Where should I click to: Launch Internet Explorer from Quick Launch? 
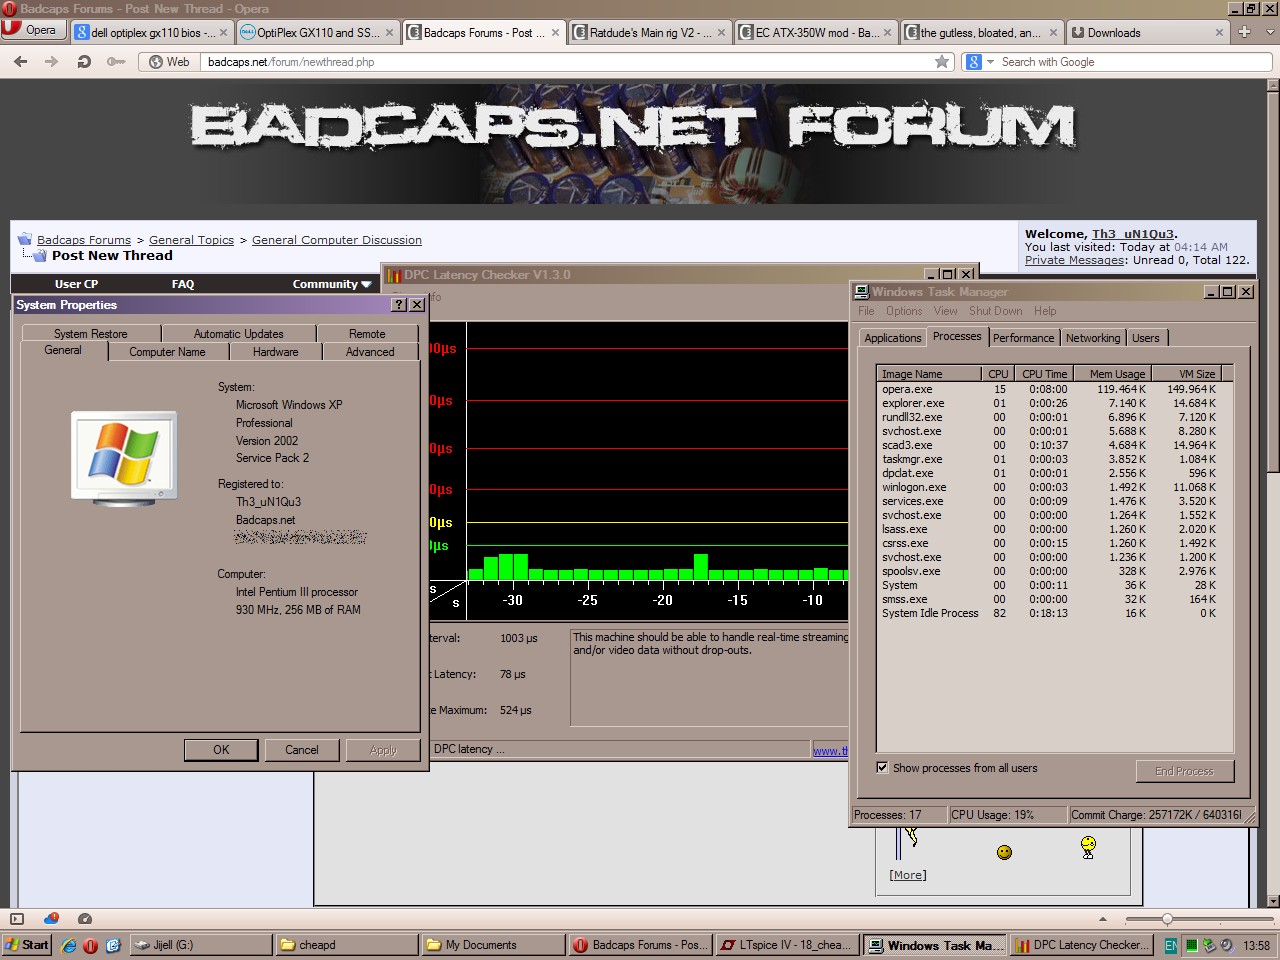click(69, 945)
